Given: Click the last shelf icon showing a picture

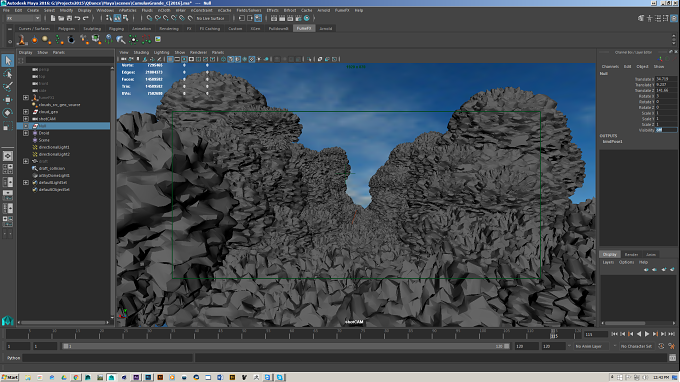Looking at the screenshot, I should coord(158,39).
